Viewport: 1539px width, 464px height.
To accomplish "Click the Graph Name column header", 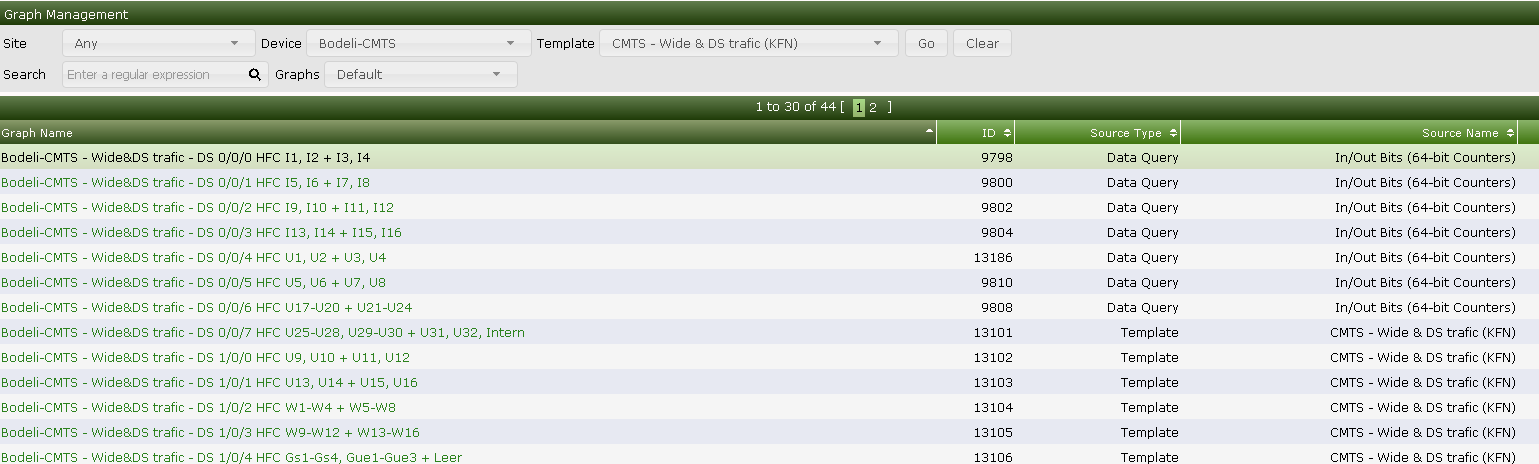I will pyautogui.click(x=468, y=133).
